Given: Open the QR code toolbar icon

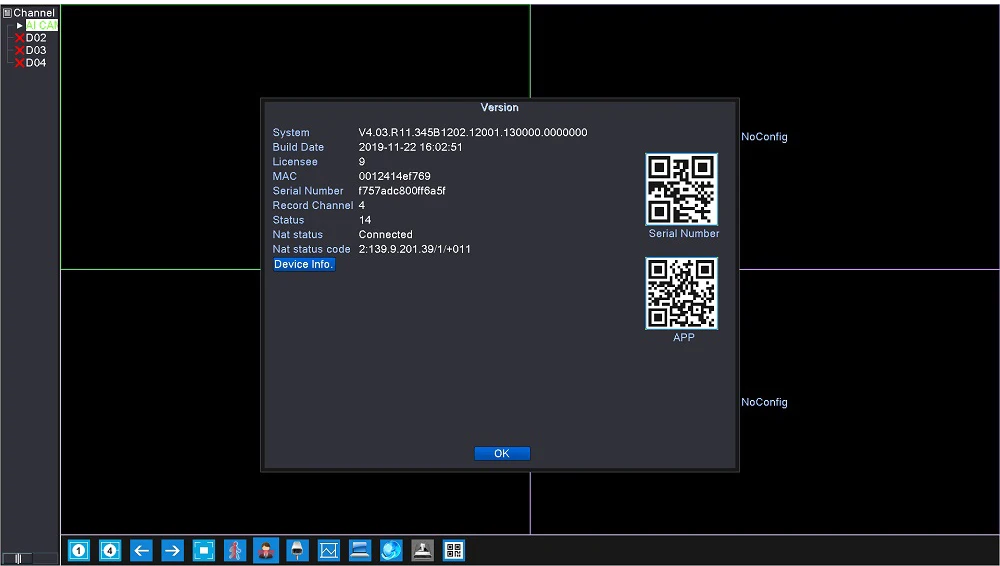Looking at the screenshot, I should [453, 550].
